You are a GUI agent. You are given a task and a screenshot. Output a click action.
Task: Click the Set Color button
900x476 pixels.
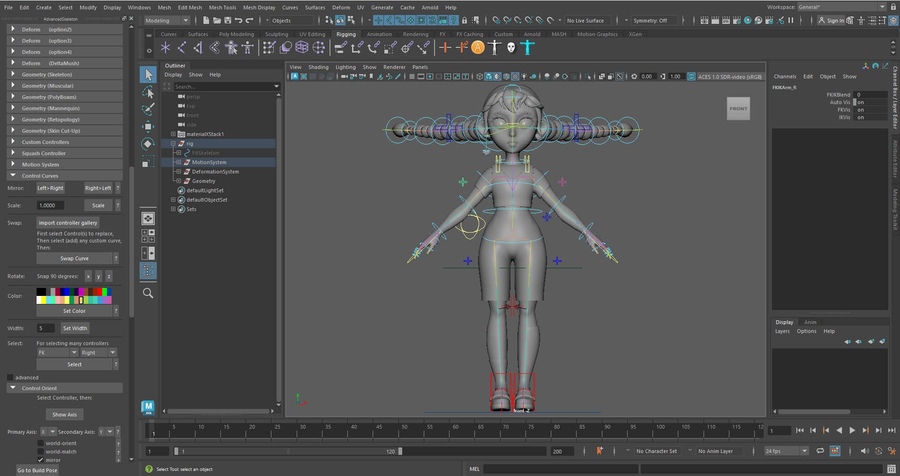tap(75, 310)
